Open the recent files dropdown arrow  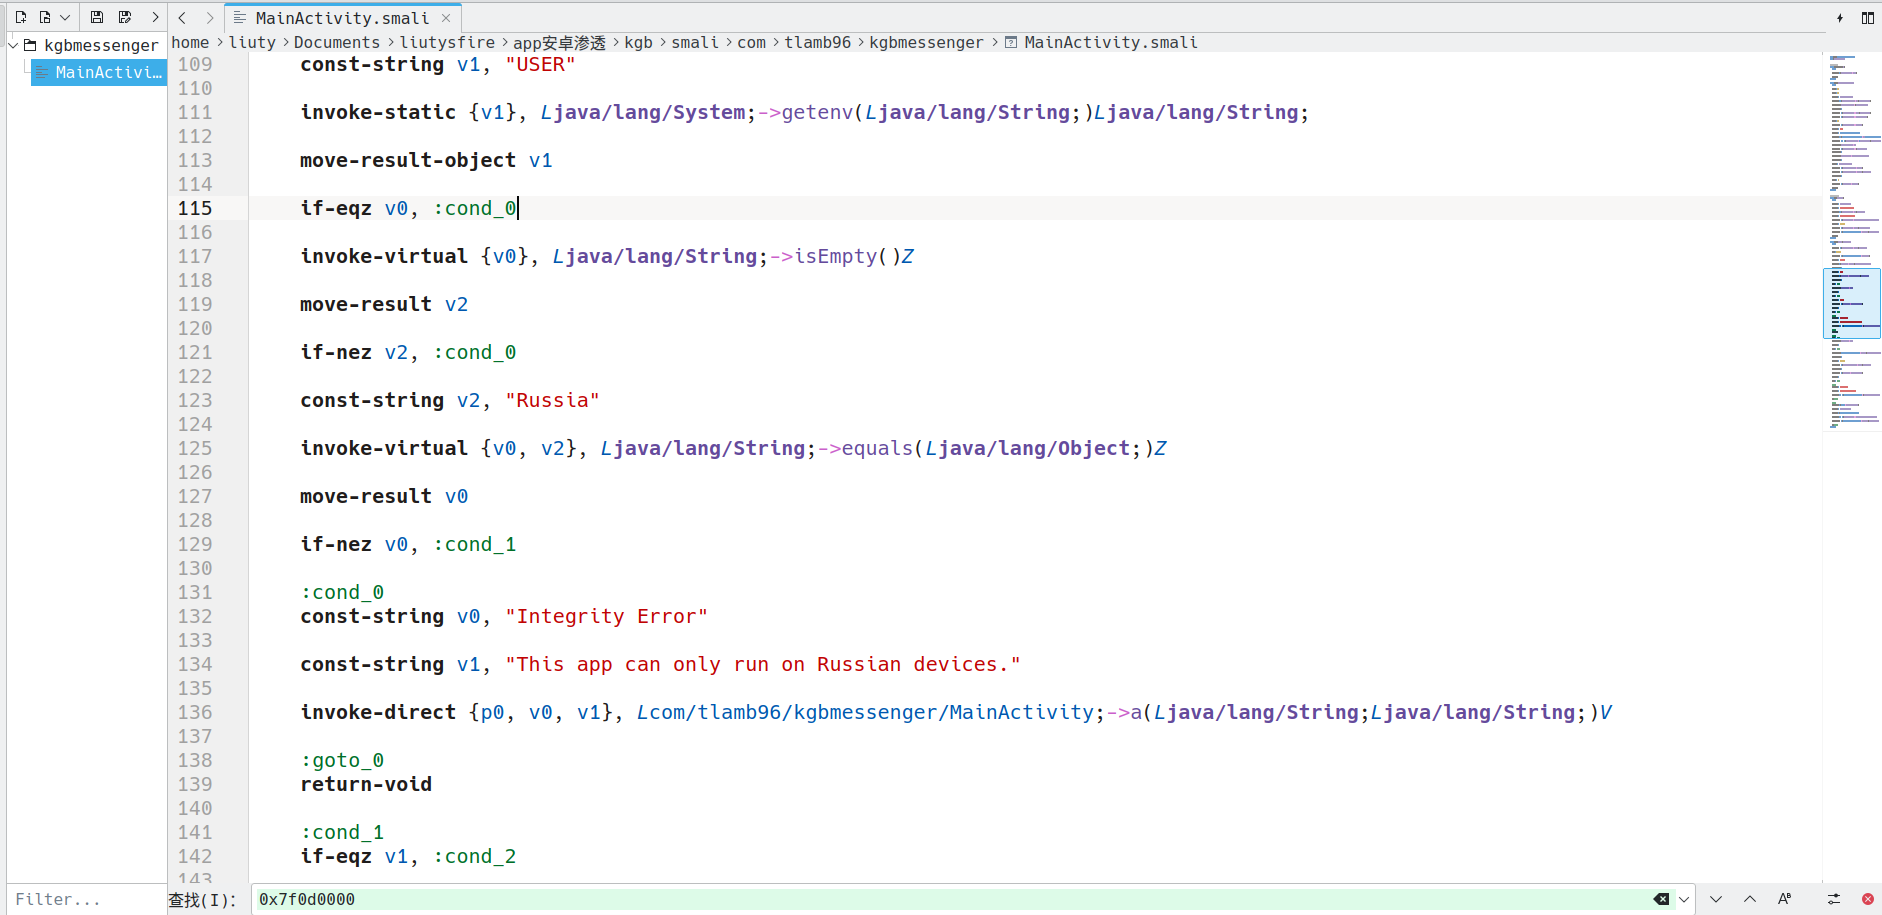coord(65,17)
